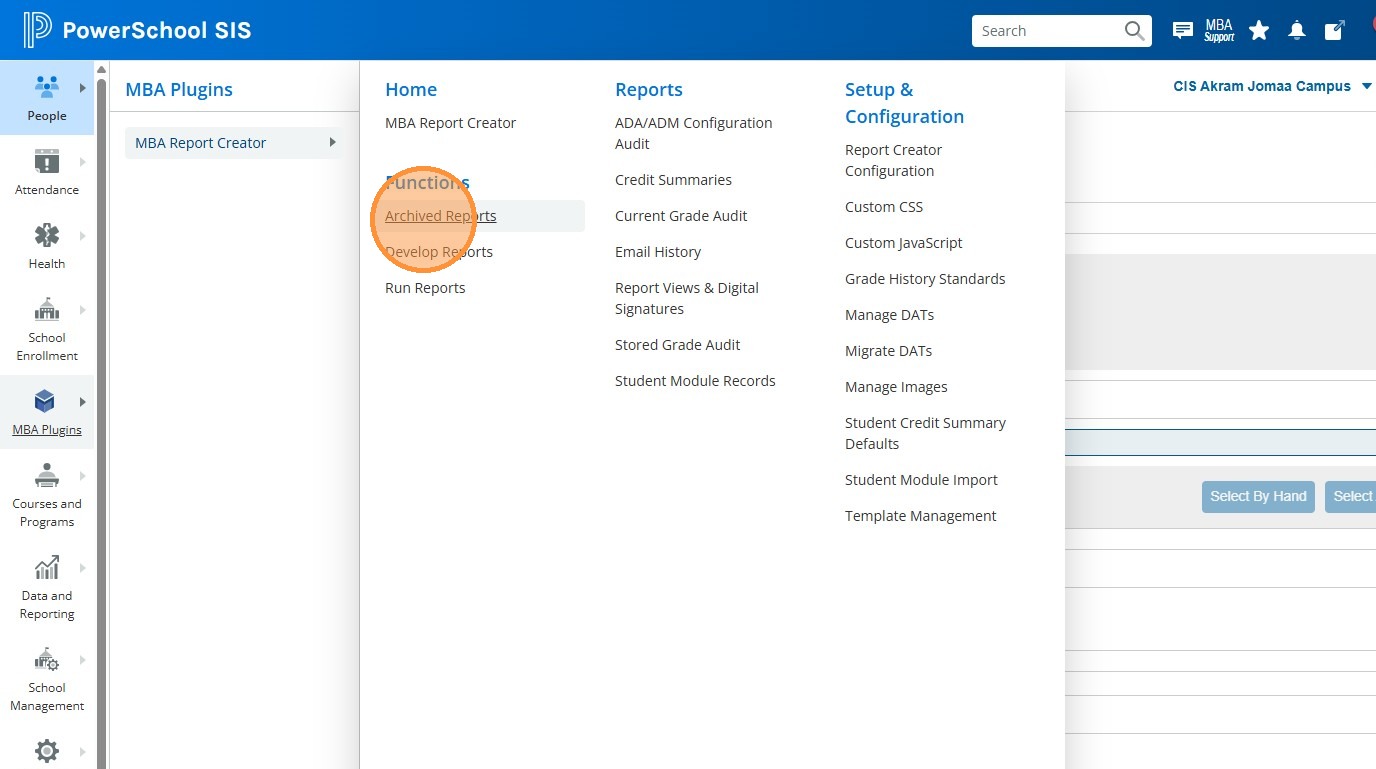Click the open-in-new-window icon in header
The height and width of the screenshot is (769, 1376).
(x=1334, y=31)
